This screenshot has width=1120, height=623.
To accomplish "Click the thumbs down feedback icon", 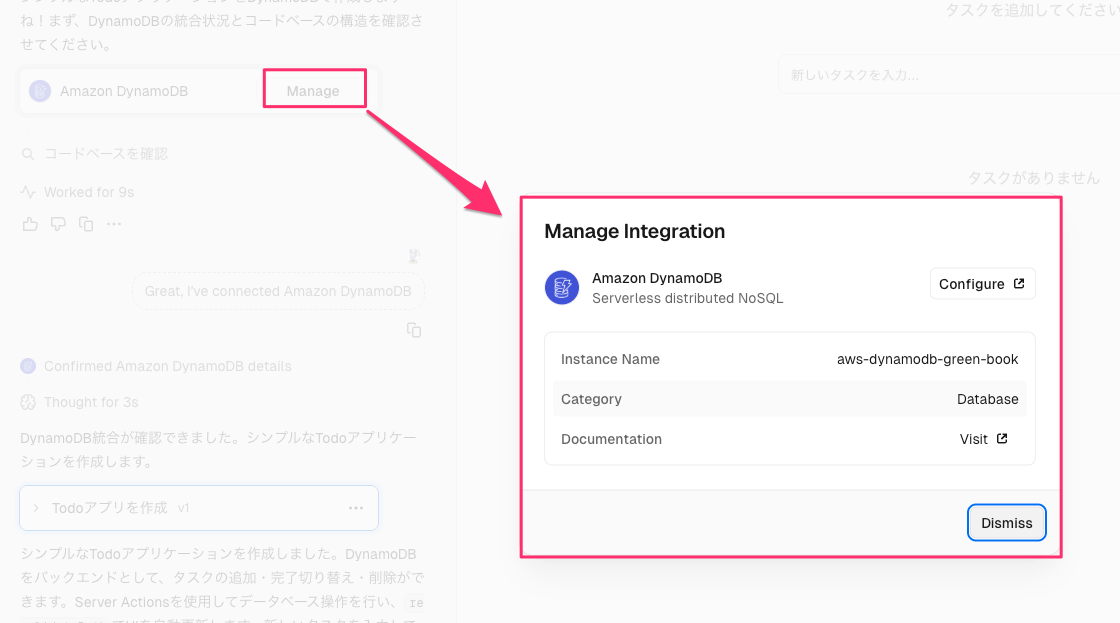I will pos(58,224).
